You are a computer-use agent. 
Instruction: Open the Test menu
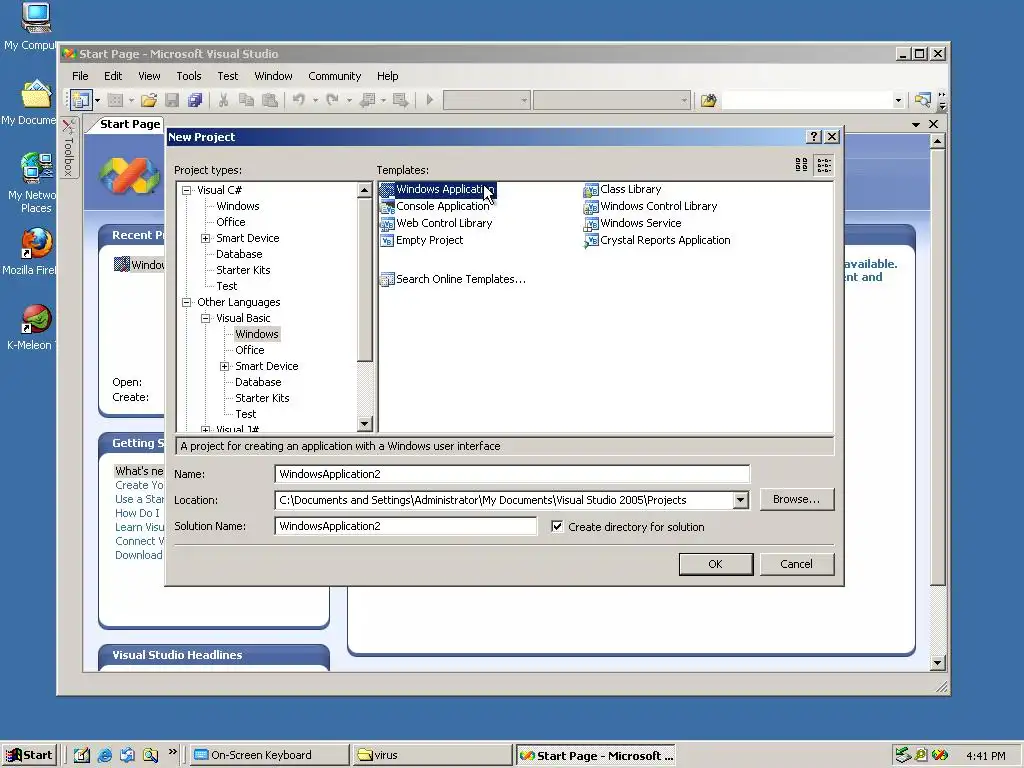pos(227,76)
